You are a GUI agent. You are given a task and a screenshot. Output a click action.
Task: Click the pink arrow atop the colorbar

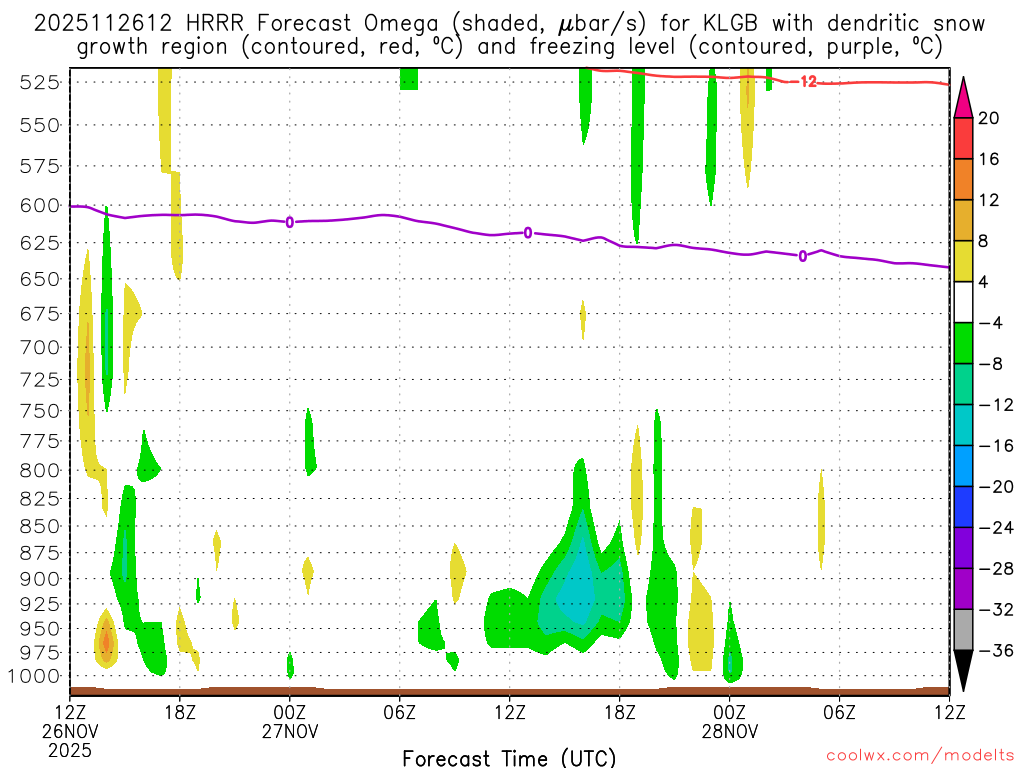963,98
